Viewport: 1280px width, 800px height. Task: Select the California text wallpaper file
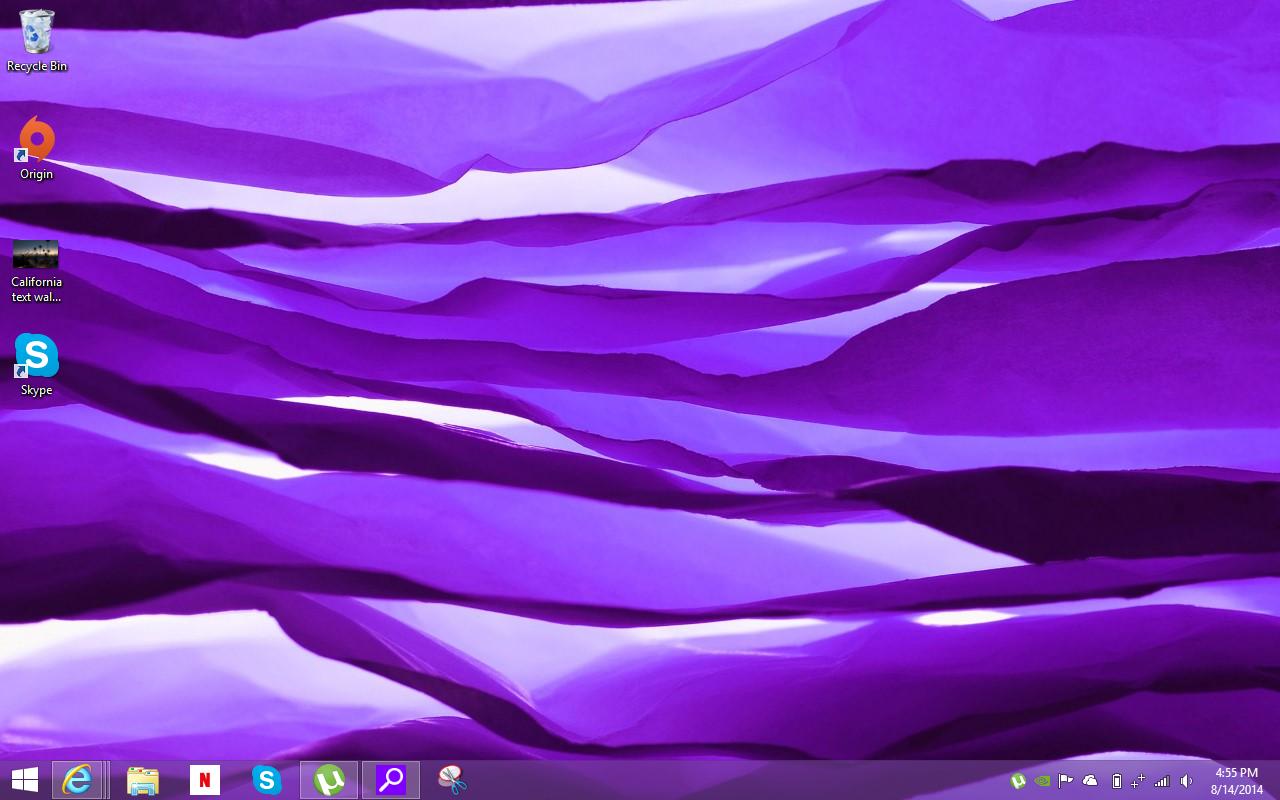click(36, 270)
